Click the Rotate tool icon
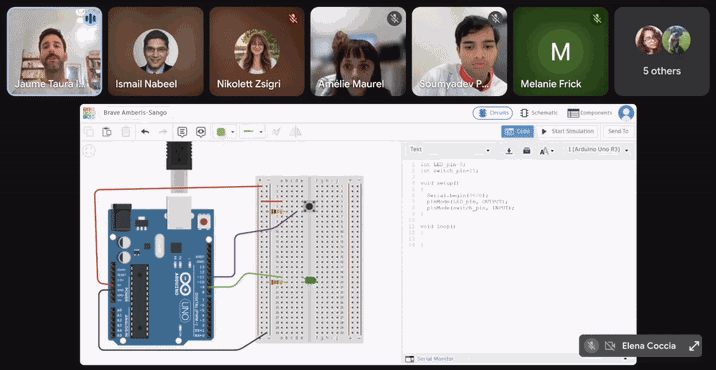Screen dimensions: 716x370 coord(276,132)
